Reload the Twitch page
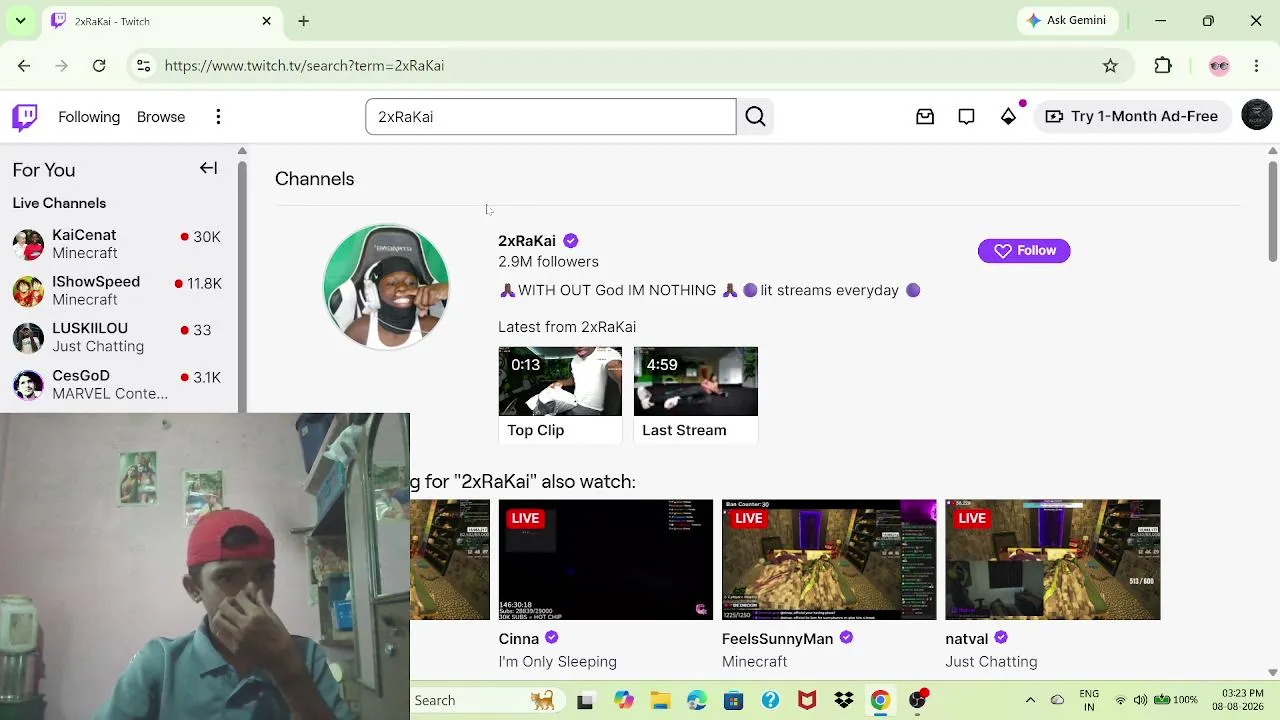Screen dimensions: 1280x720 coord(99,66)
